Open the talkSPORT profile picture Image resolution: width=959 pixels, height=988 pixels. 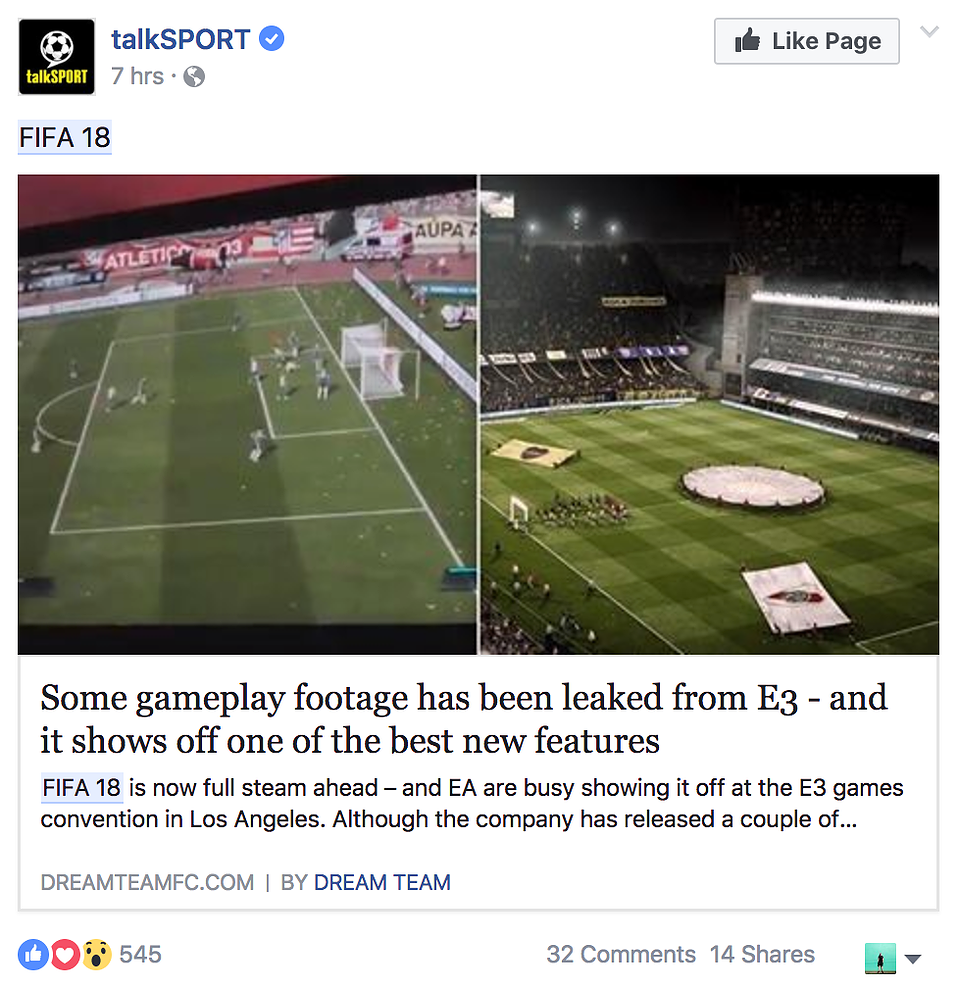coord(57,57)
